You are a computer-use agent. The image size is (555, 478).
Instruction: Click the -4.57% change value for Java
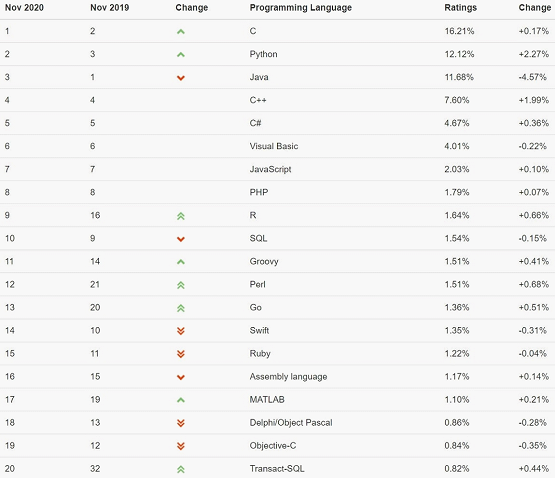click(x=533, y=77)
